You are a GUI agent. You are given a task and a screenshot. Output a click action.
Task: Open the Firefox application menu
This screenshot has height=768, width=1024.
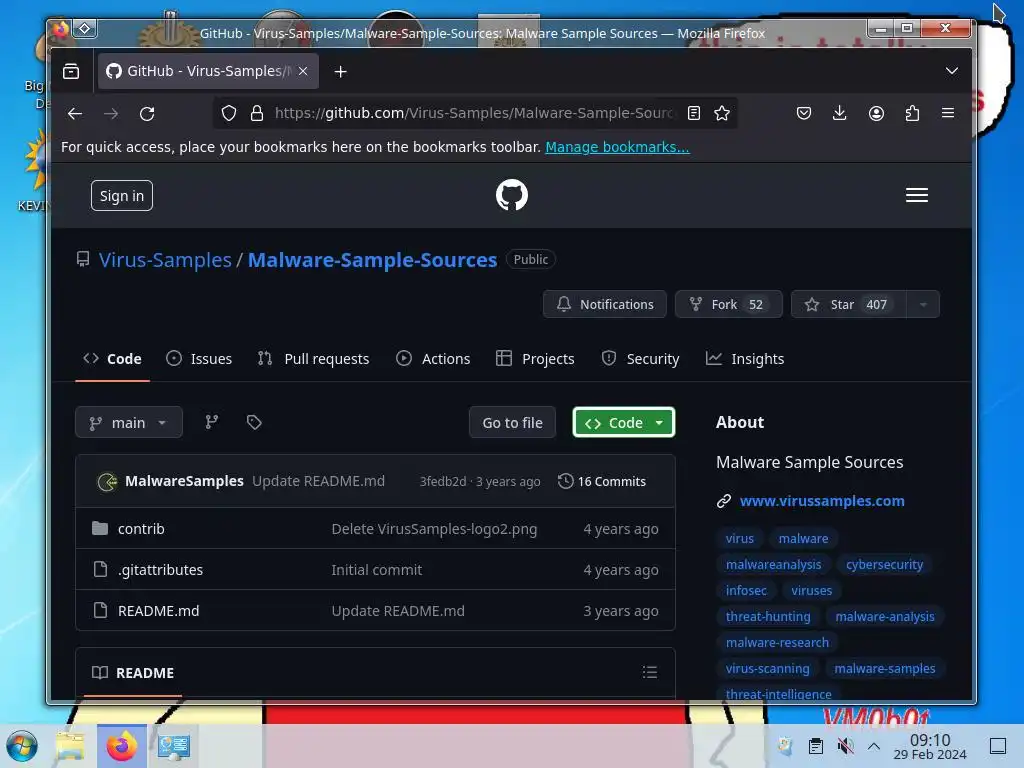coord(948,114)
